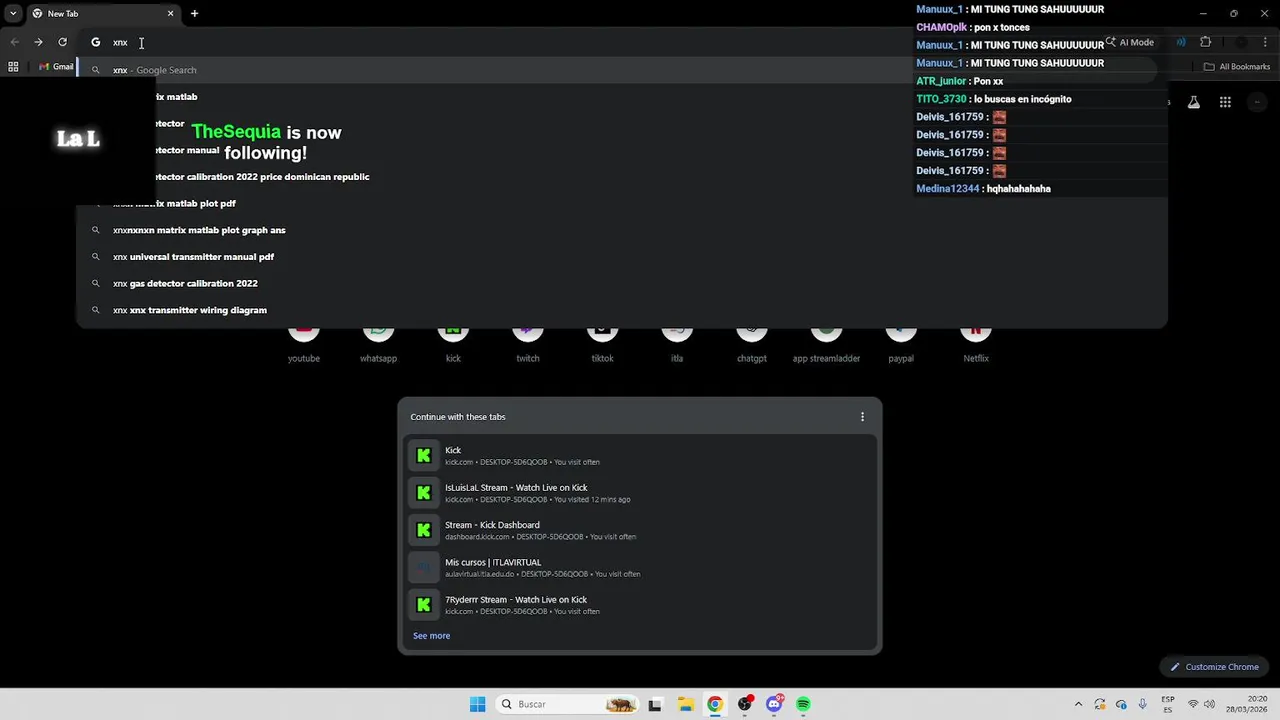The height and width of the screenshot is (720, 1280).
Task: Choose suggestion "xnx universal transmitter manual pdf"
Action: pyautogui.click(x=620, y=257)
